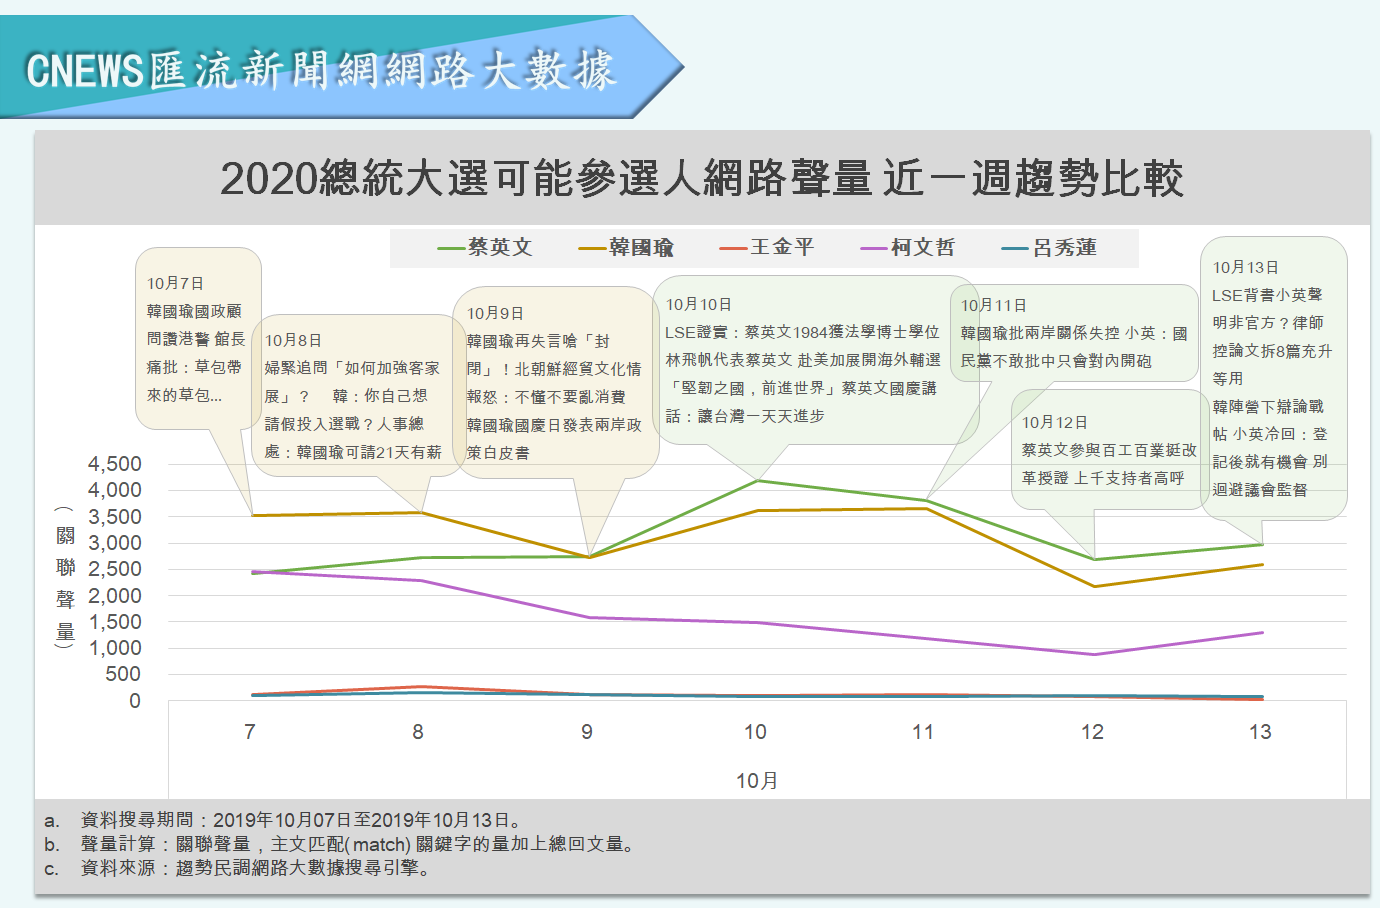Click footnote c about 資料來源
Viewport: 1380px width, 908px height.
click(x=238, y=868)
